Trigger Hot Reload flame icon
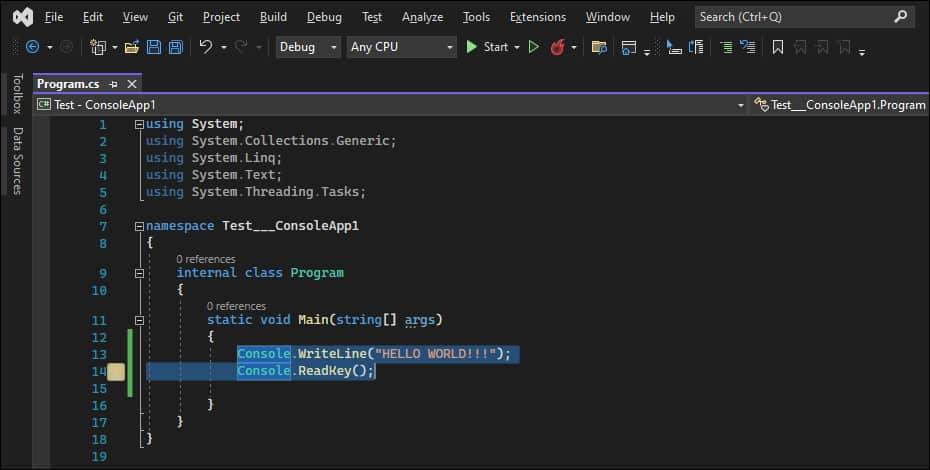930x470 pixels. [557, 47]
